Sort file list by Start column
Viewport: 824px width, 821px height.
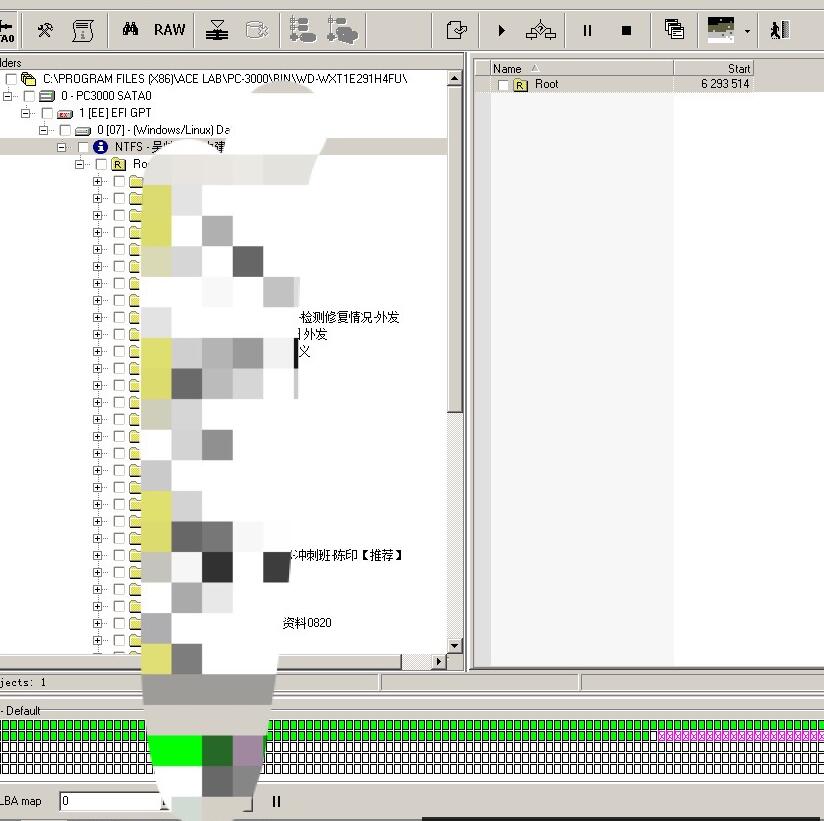coord(714,68)
